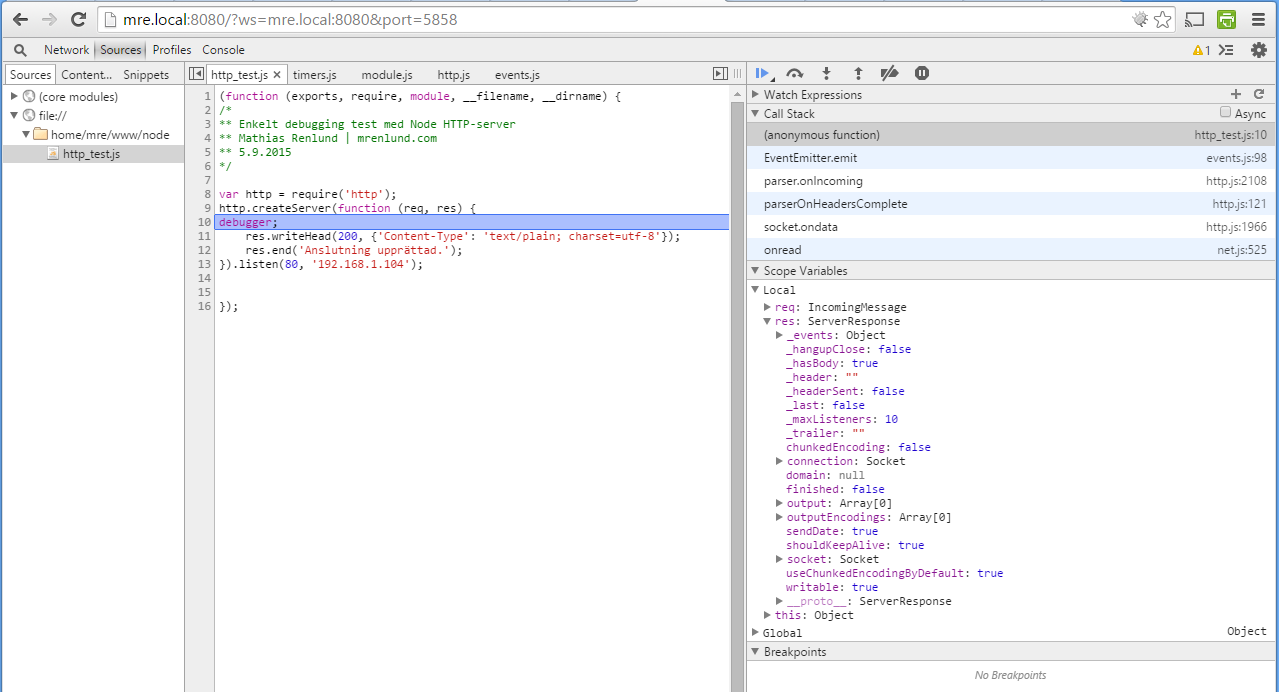Expand the this: Object variable
1279x692 pixels.
click(767, 615)
